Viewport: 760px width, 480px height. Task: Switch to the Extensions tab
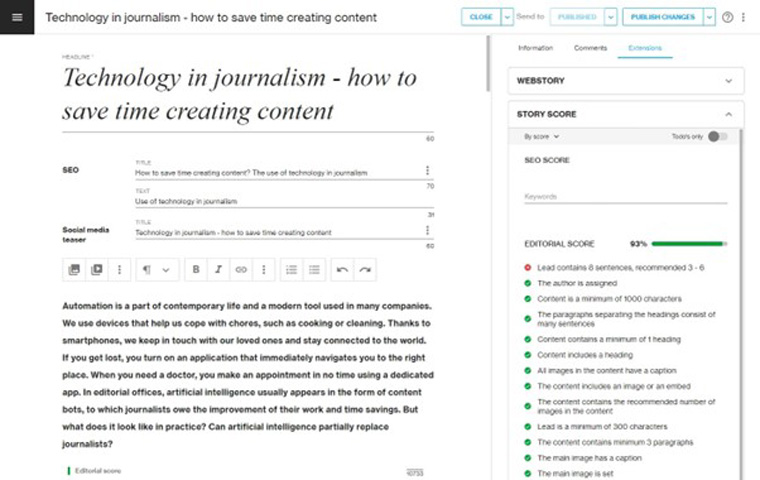(x=645, y=48)
